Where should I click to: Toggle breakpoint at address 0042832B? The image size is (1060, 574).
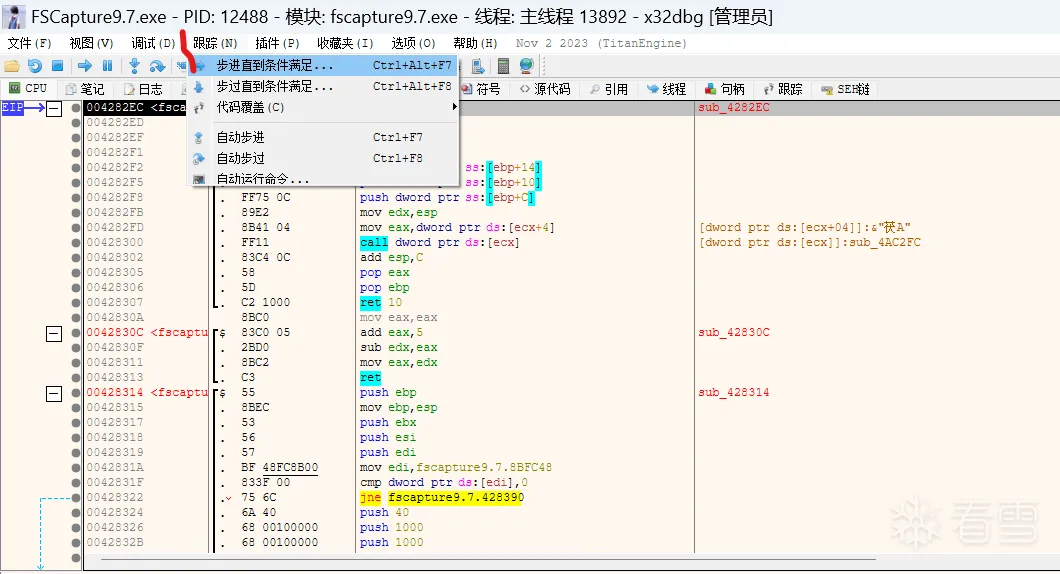point(76,542)
